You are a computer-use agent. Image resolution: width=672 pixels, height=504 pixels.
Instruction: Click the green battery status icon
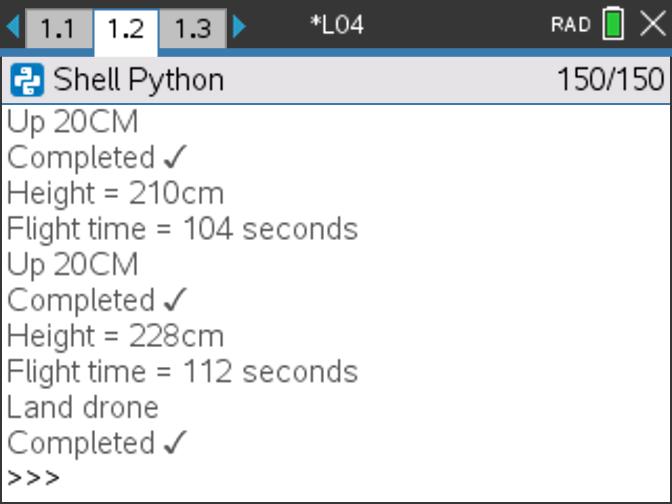coord(613,24)
